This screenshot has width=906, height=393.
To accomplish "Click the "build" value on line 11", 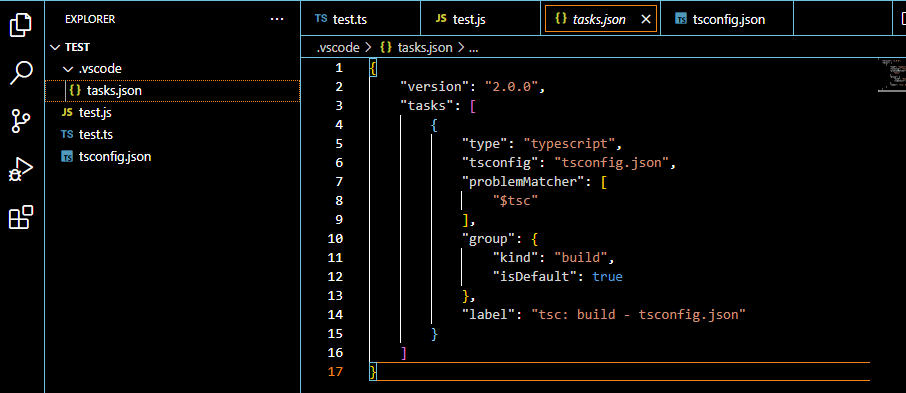I will 581,258.
